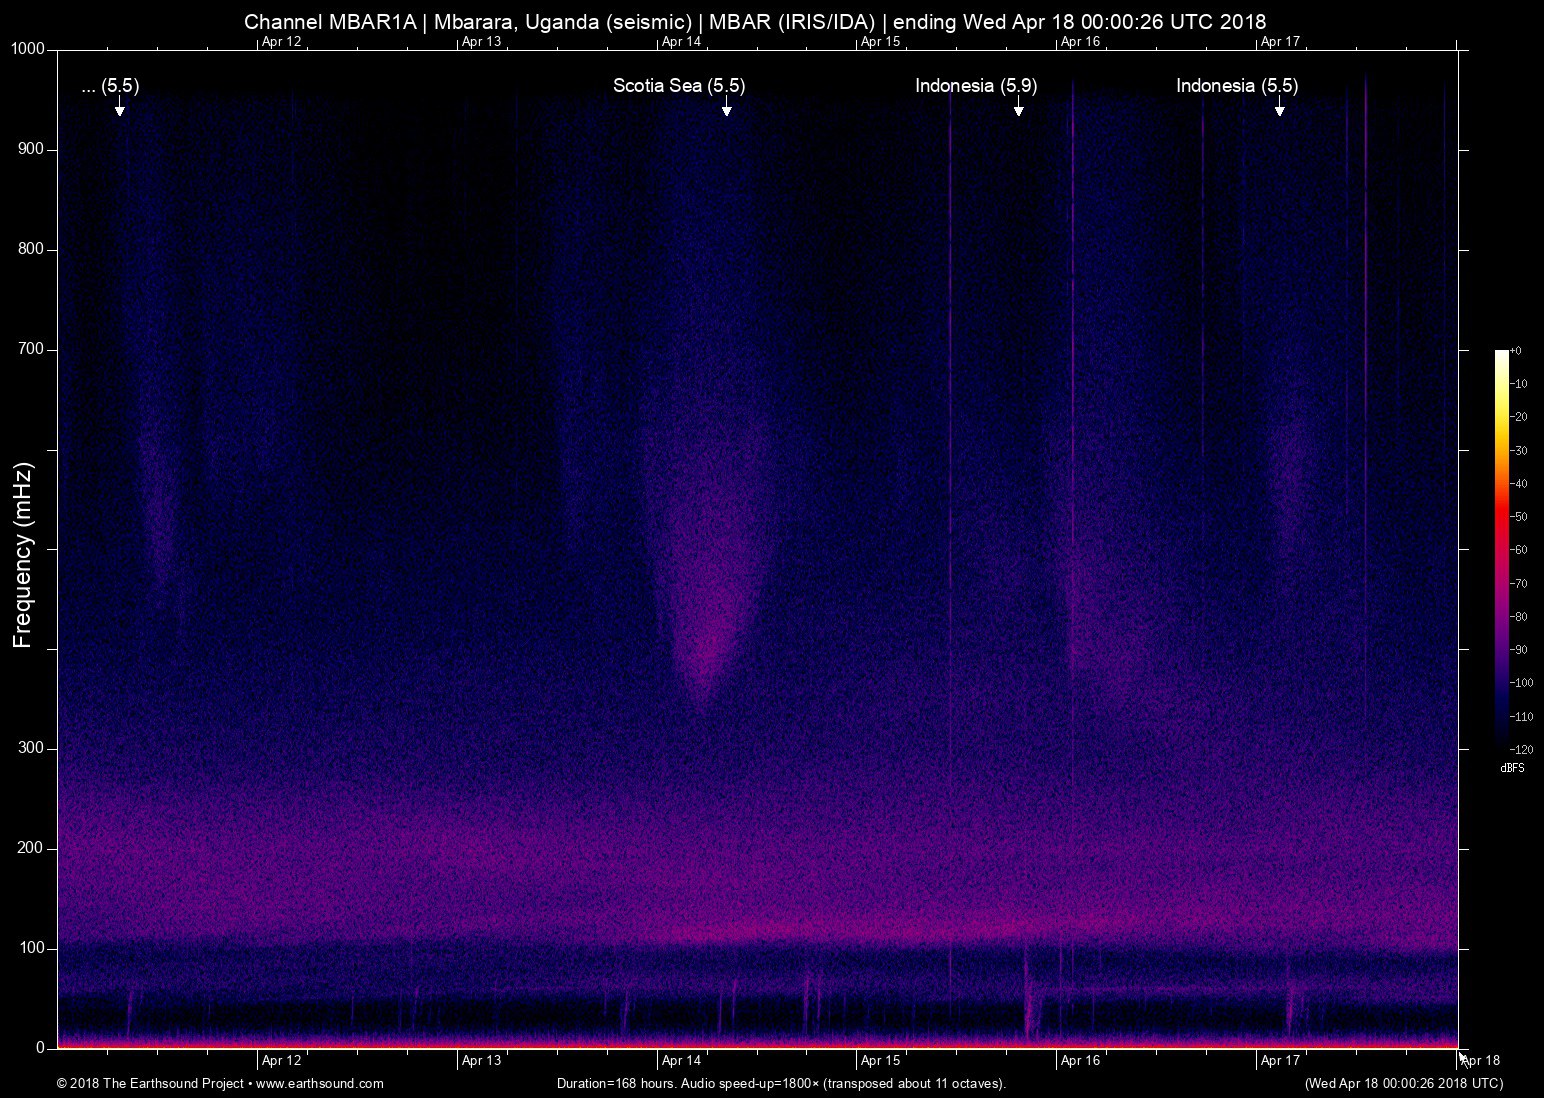
Task: Click the arrow marker under Scotia Sea (5.5)
Action: pos(726,107)
